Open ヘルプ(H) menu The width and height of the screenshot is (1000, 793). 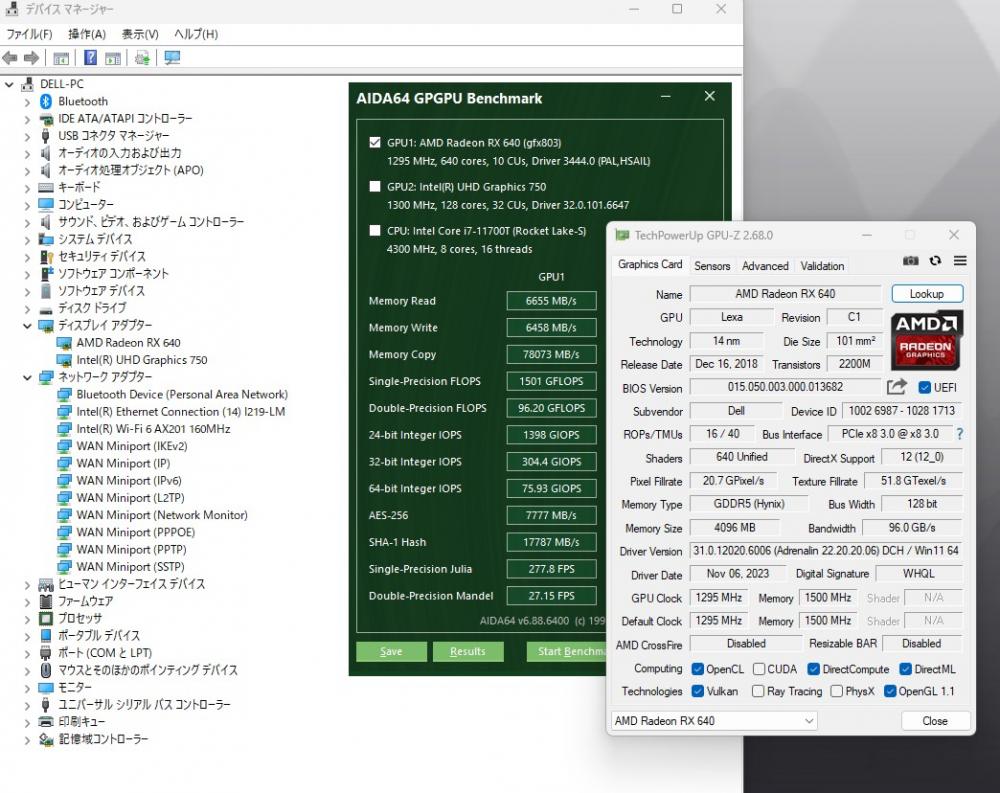[196, 34]
